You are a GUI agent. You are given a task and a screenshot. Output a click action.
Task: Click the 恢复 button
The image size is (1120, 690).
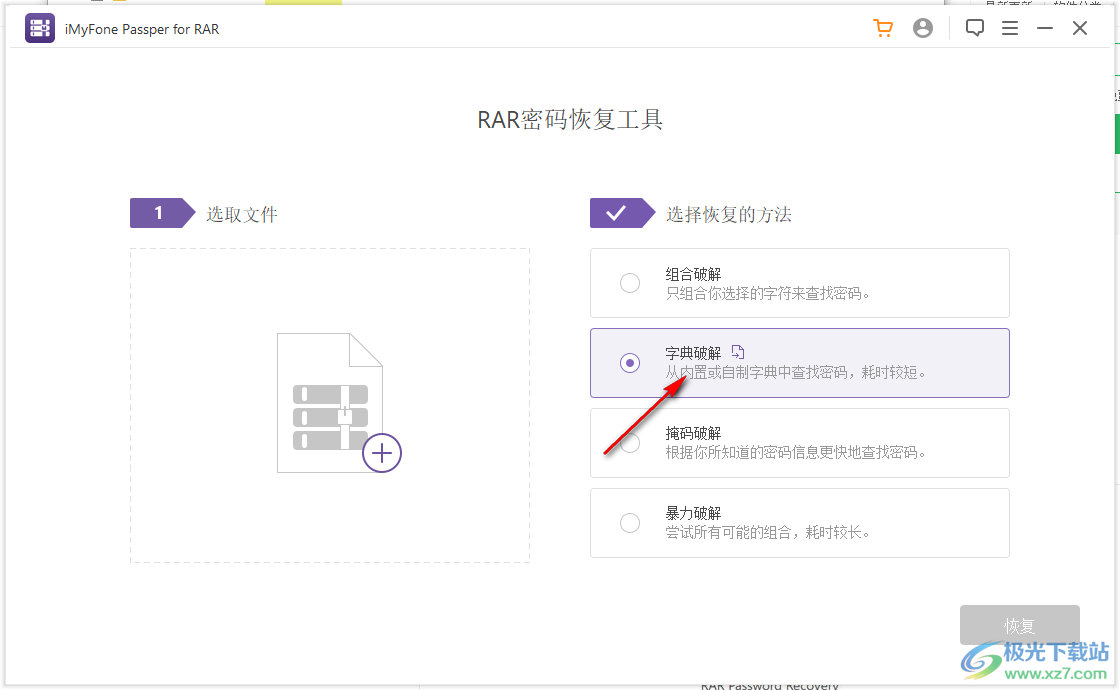[x=1019, y=626]
